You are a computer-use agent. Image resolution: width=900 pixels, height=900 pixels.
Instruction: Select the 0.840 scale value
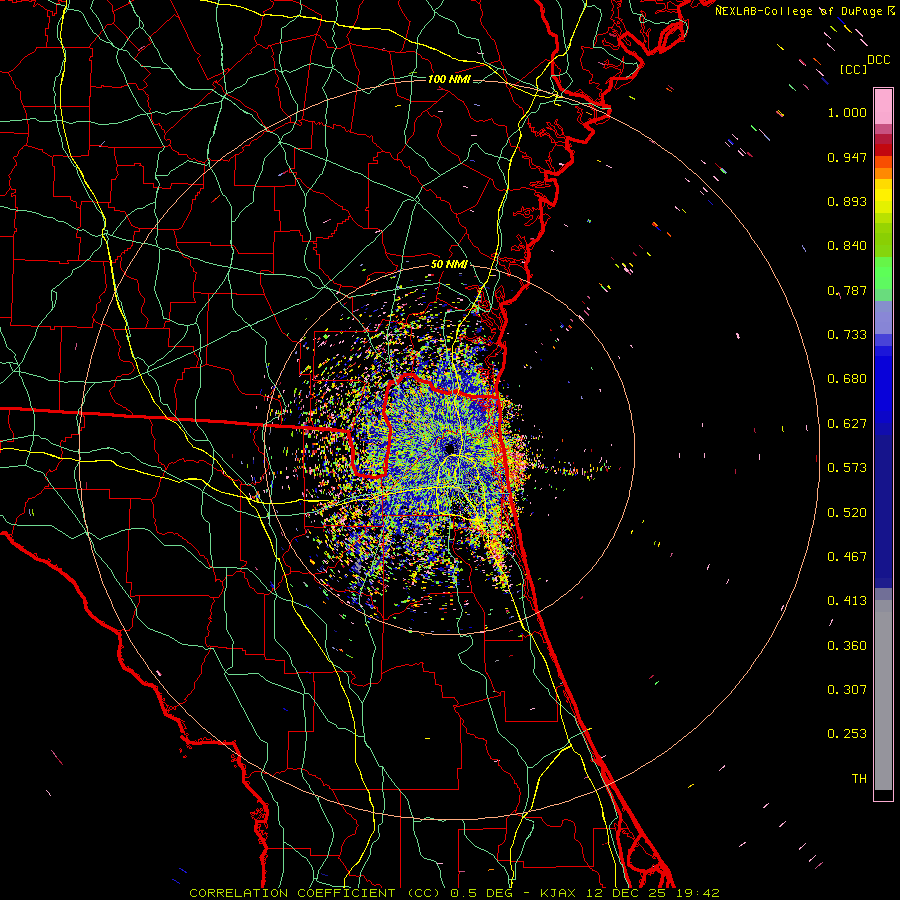pyautogui.click(x=847, y=246)
